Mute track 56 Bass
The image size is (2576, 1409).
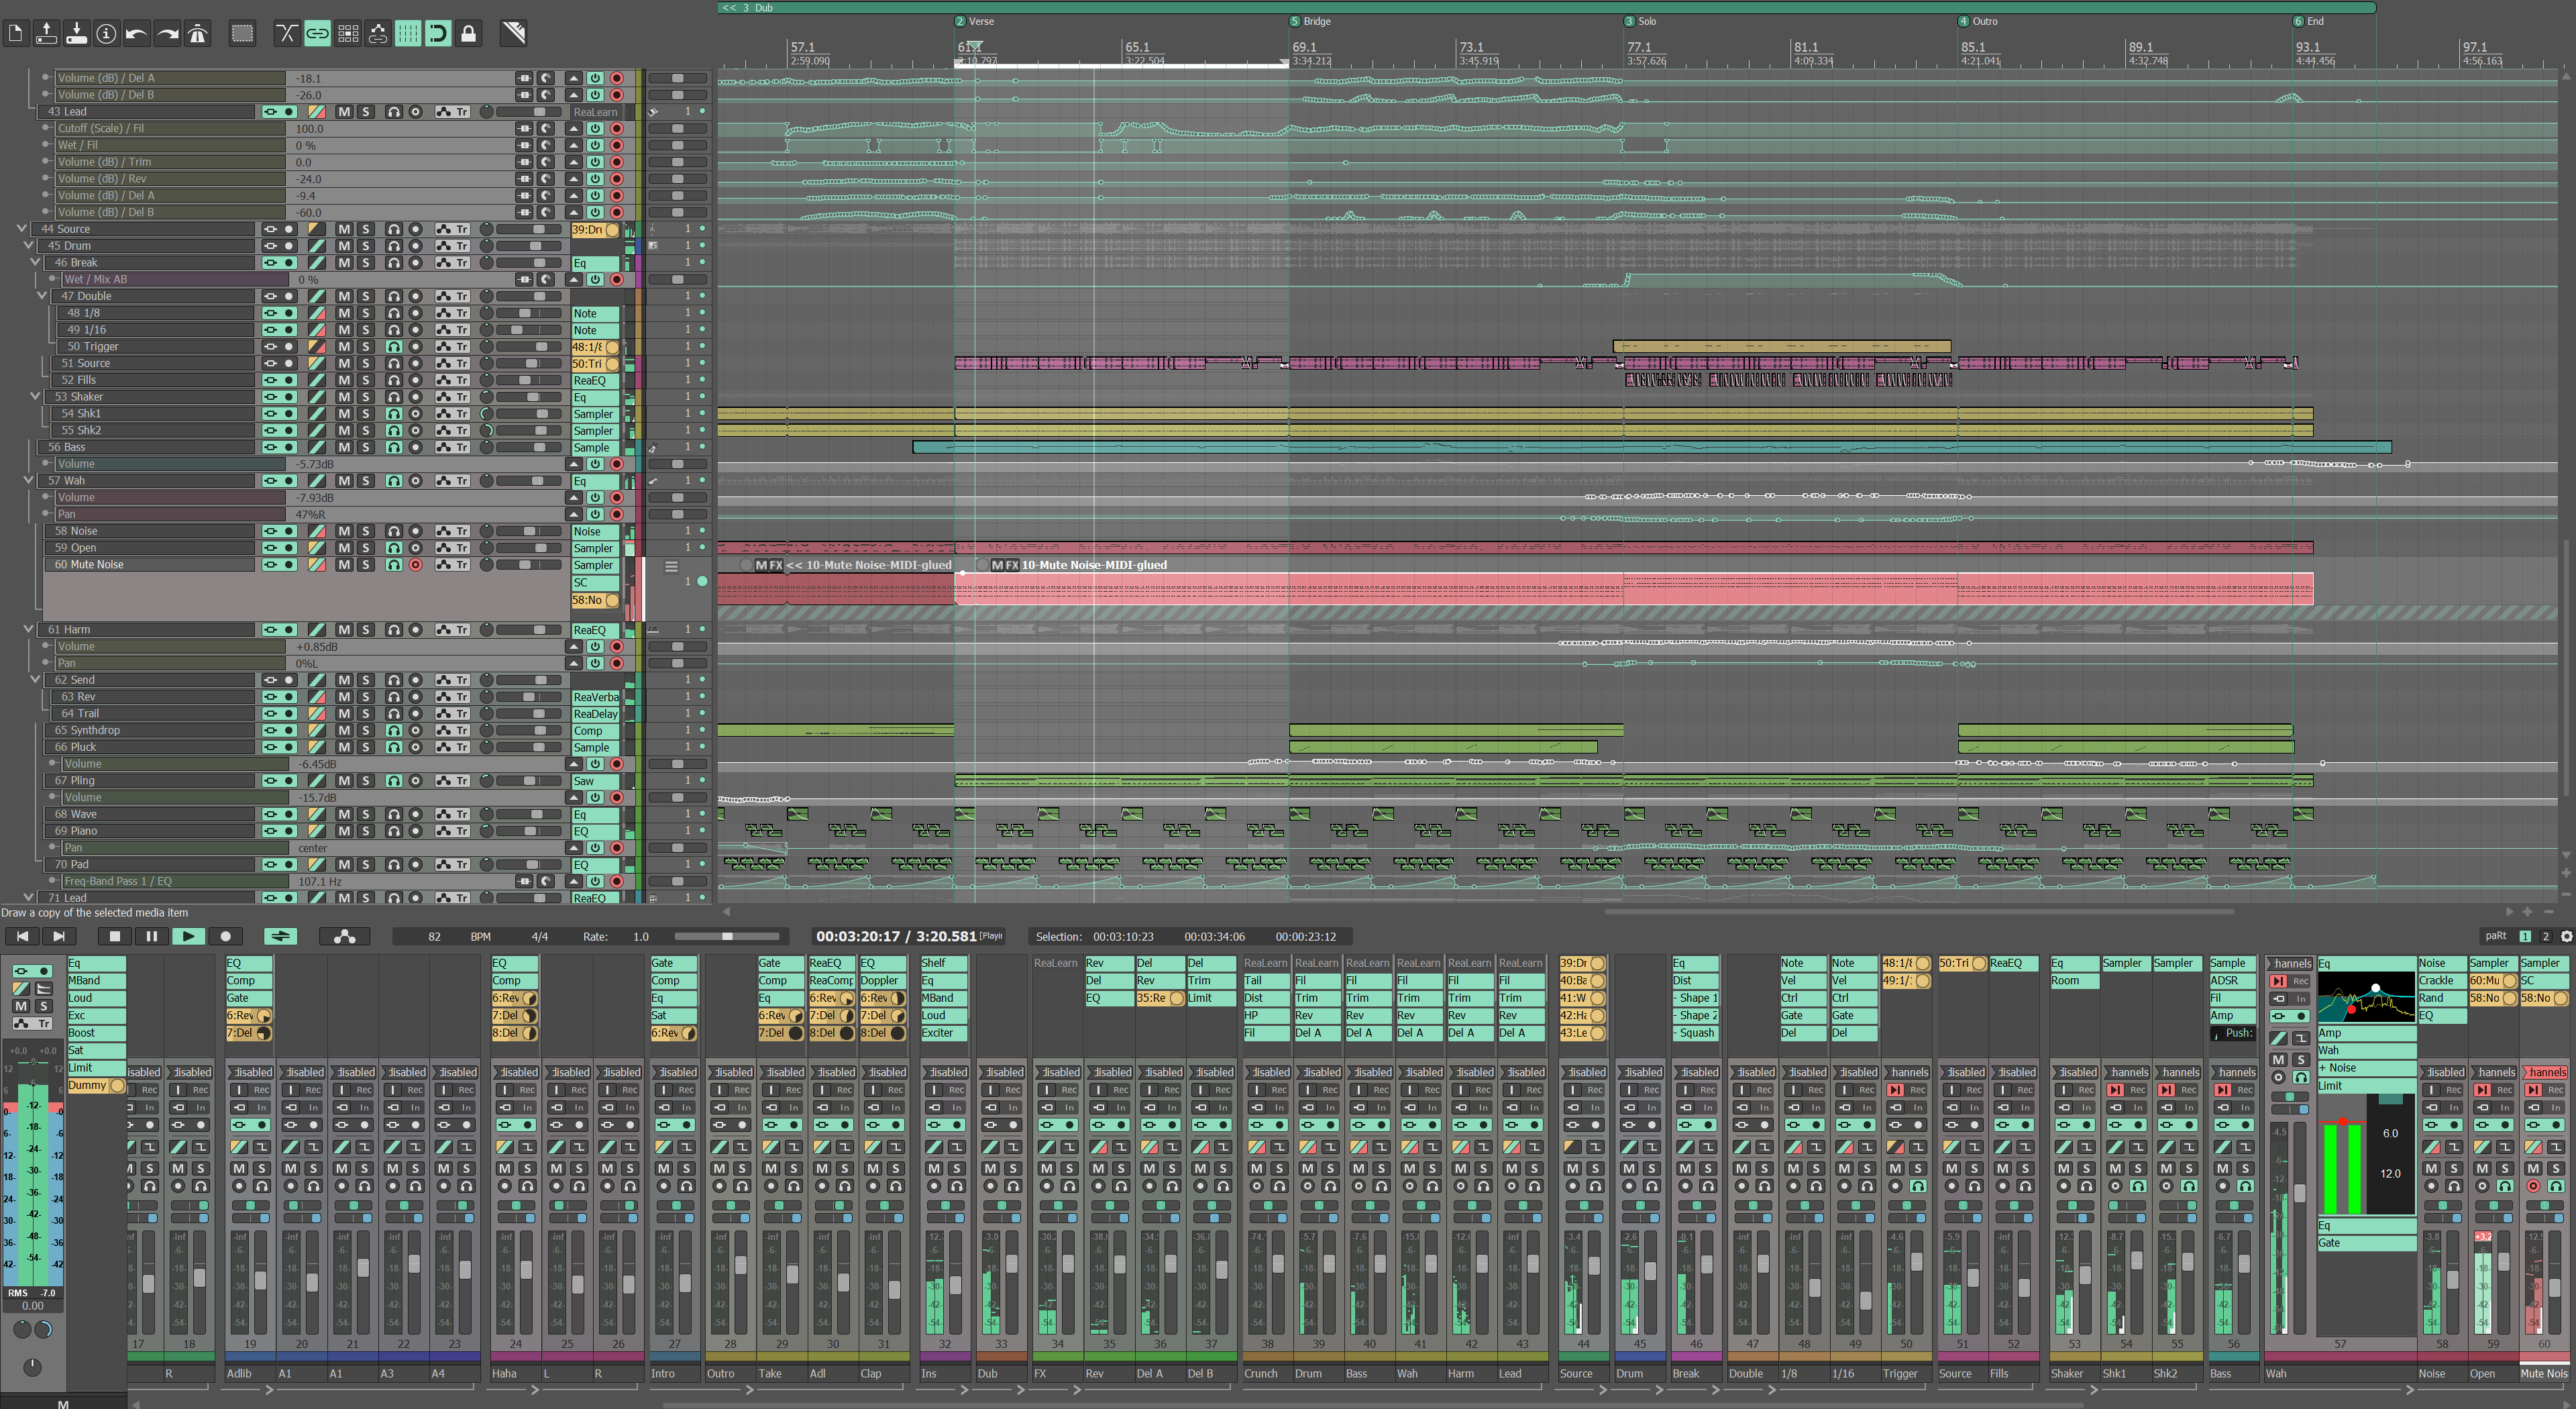coord(344,447)
